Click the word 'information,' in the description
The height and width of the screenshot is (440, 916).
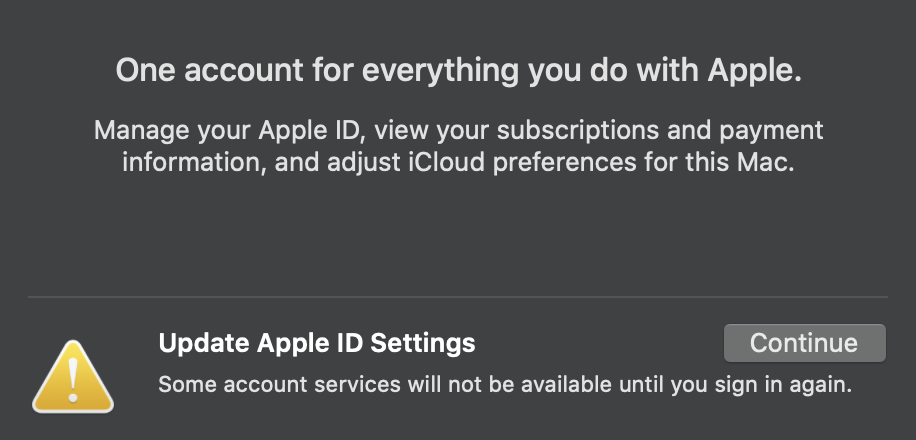tap(186, 162)
